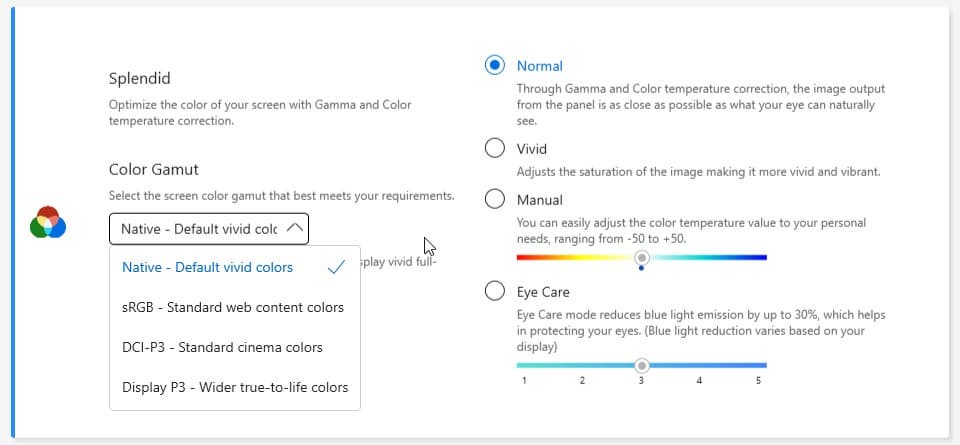
Task: Turn on the Eye Care radio button
Action: [494, 291]
